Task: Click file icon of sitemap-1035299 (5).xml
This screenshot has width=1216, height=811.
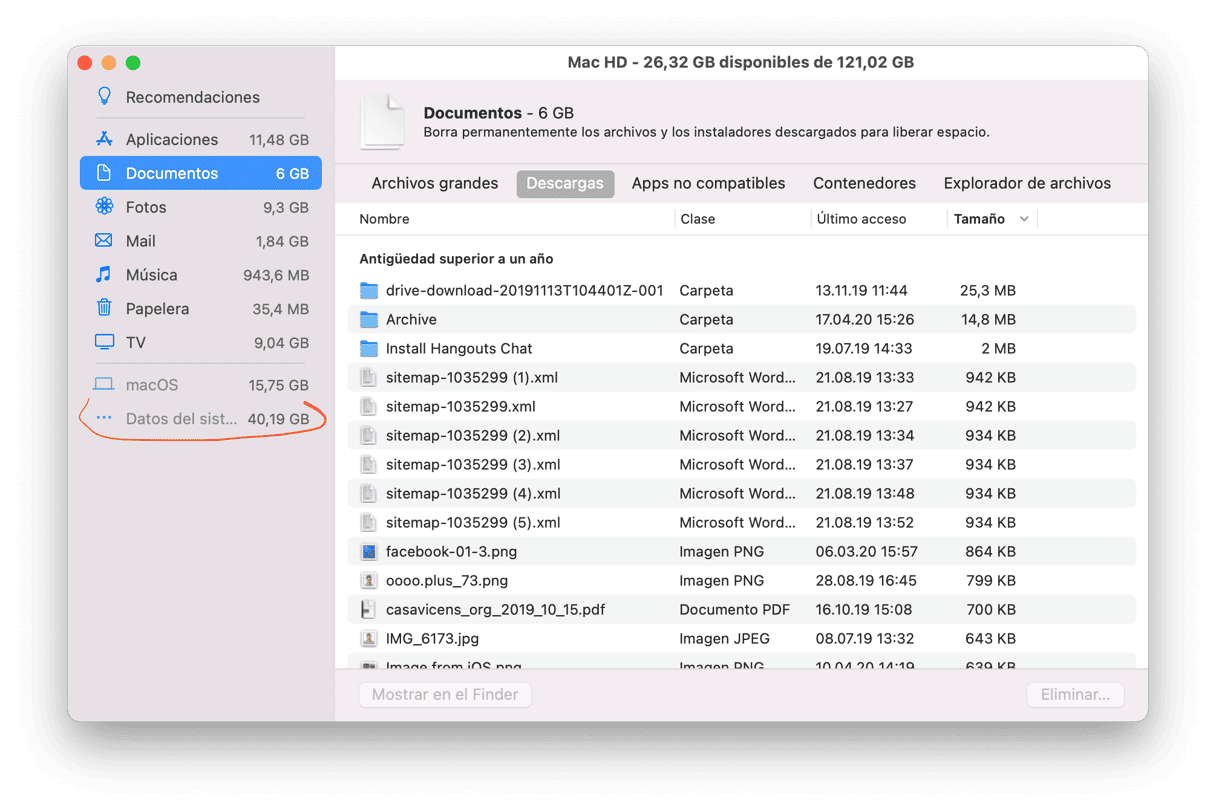Action: [369, 523]
